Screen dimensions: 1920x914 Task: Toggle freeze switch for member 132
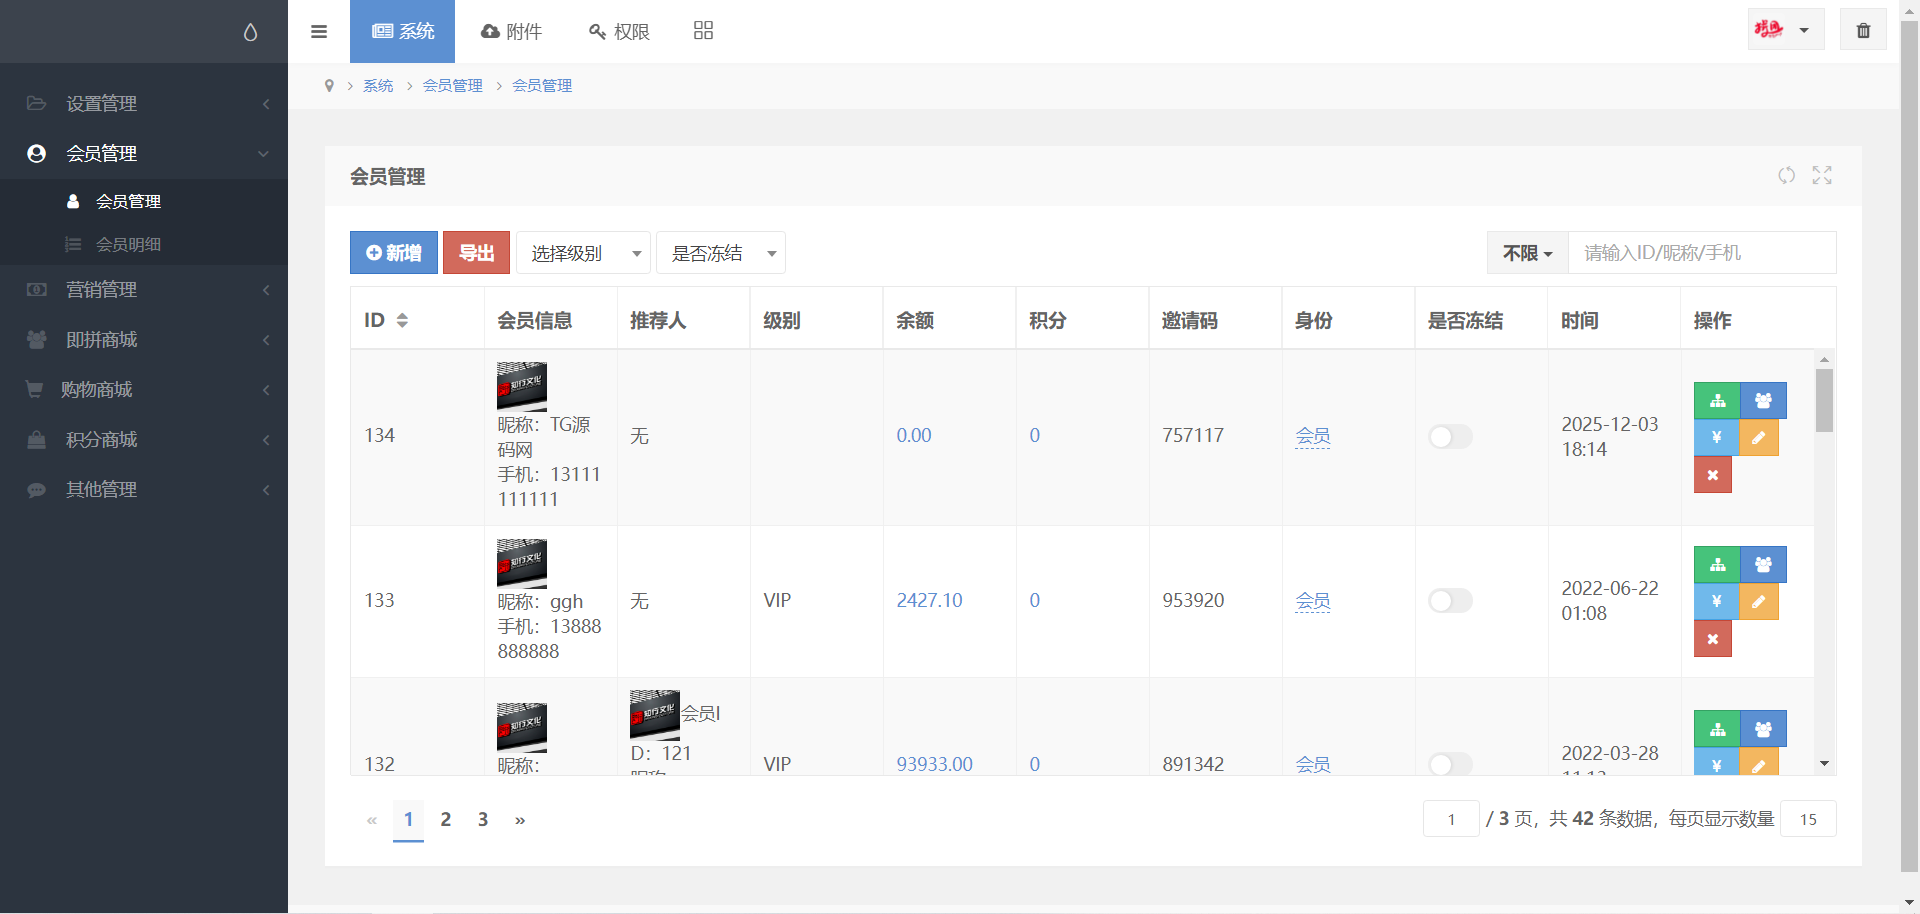(1449, 764)
